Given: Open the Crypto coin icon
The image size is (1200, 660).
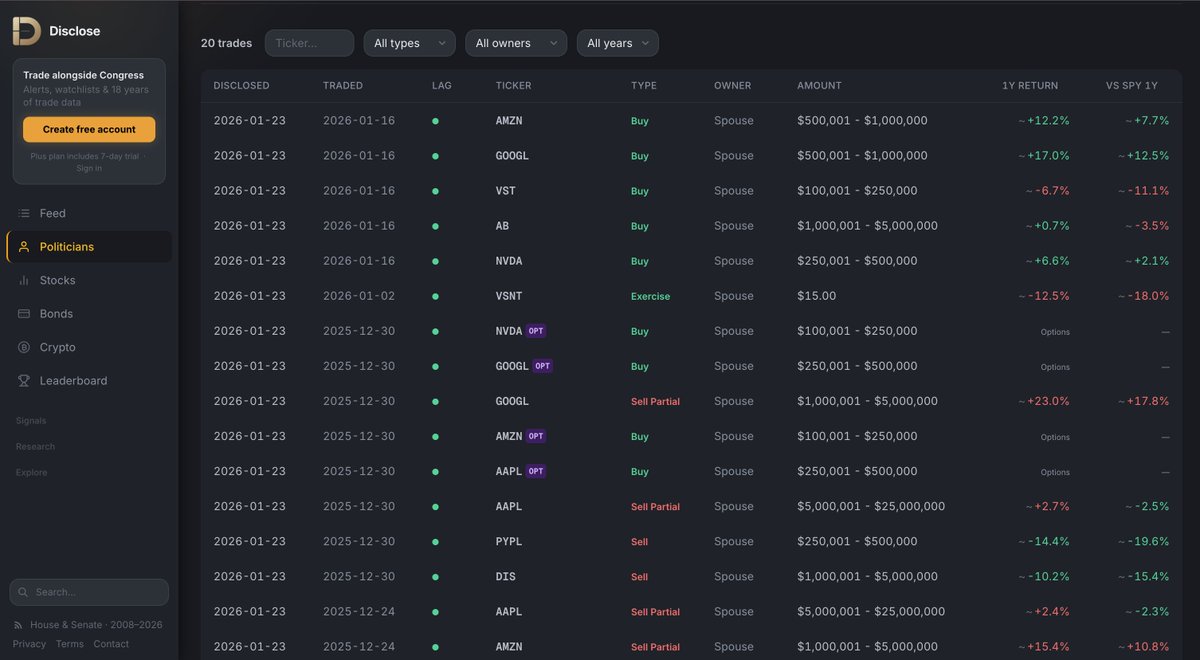Looking at the screenshot, I should click(x=24, y=347).
